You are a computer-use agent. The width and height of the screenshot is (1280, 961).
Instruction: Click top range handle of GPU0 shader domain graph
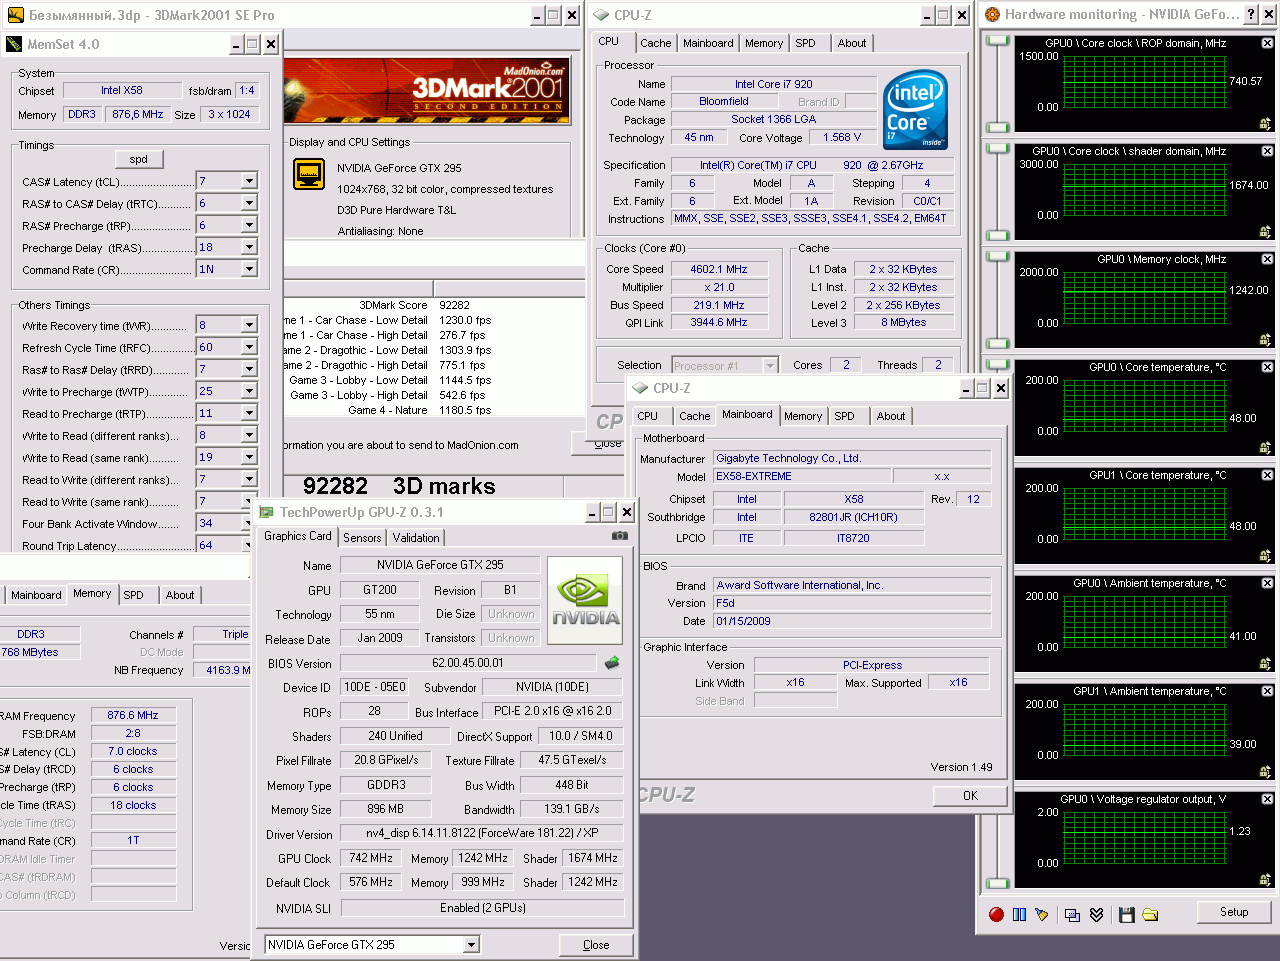[997, 148]
